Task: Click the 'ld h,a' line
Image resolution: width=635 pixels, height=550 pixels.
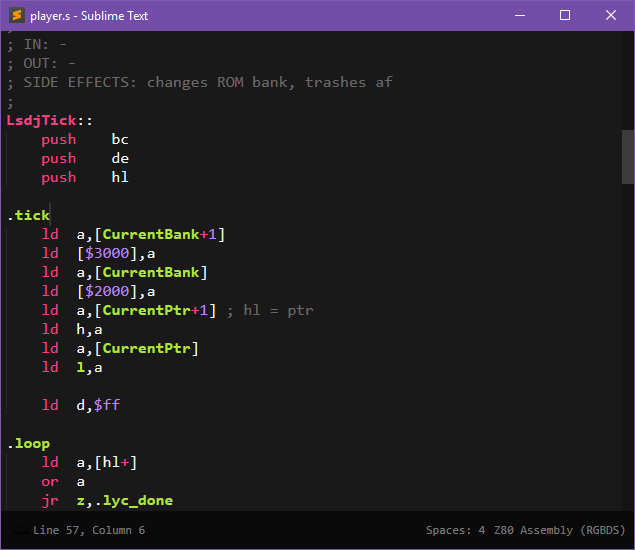Action: 72,329
